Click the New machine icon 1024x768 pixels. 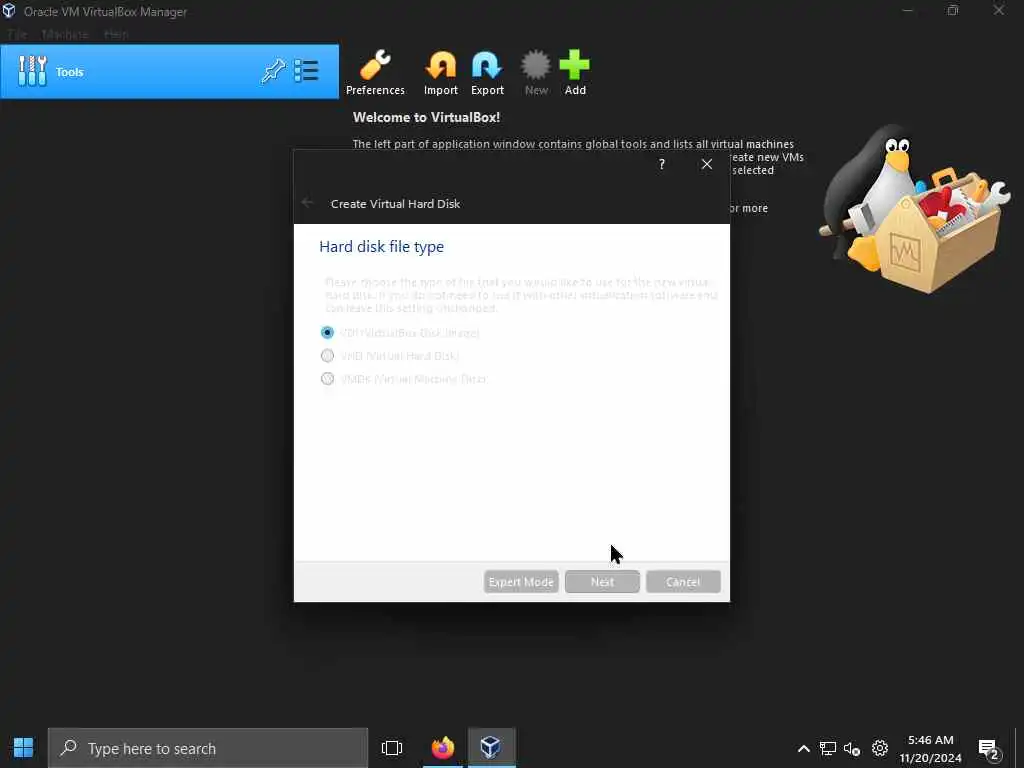click(x=536, y=72)
